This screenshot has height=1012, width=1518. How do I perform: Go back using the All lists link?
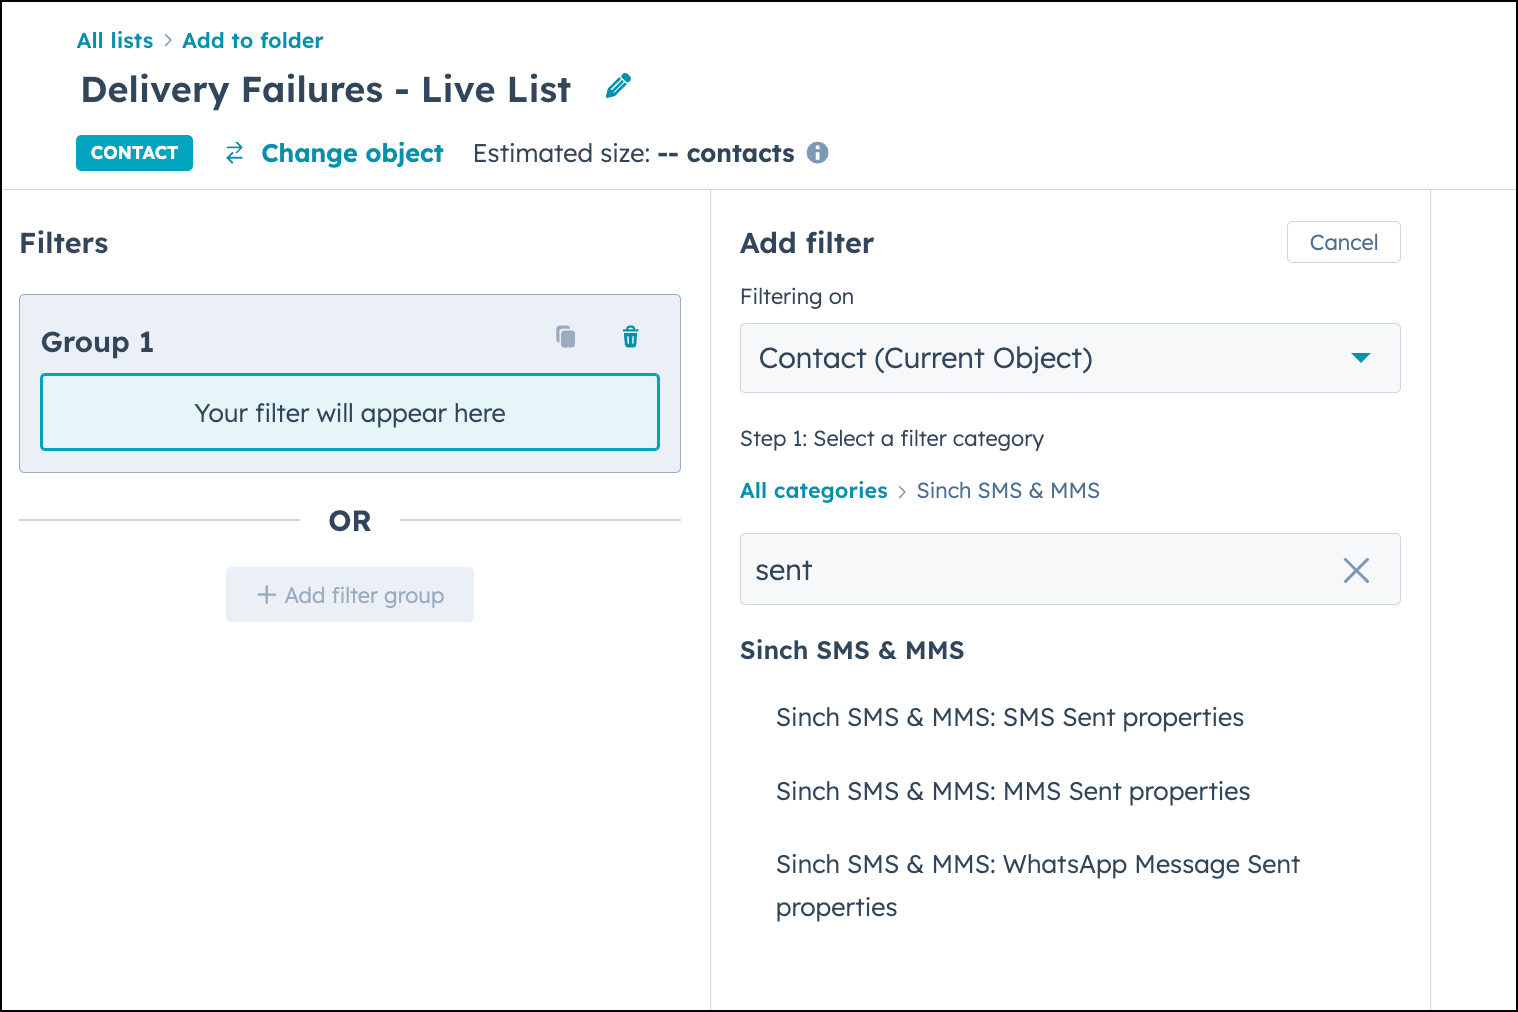coord(114,40)
